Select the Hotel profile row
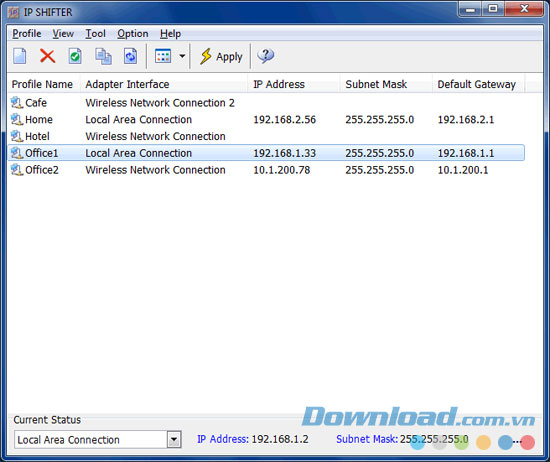 [x=266, y=136]
